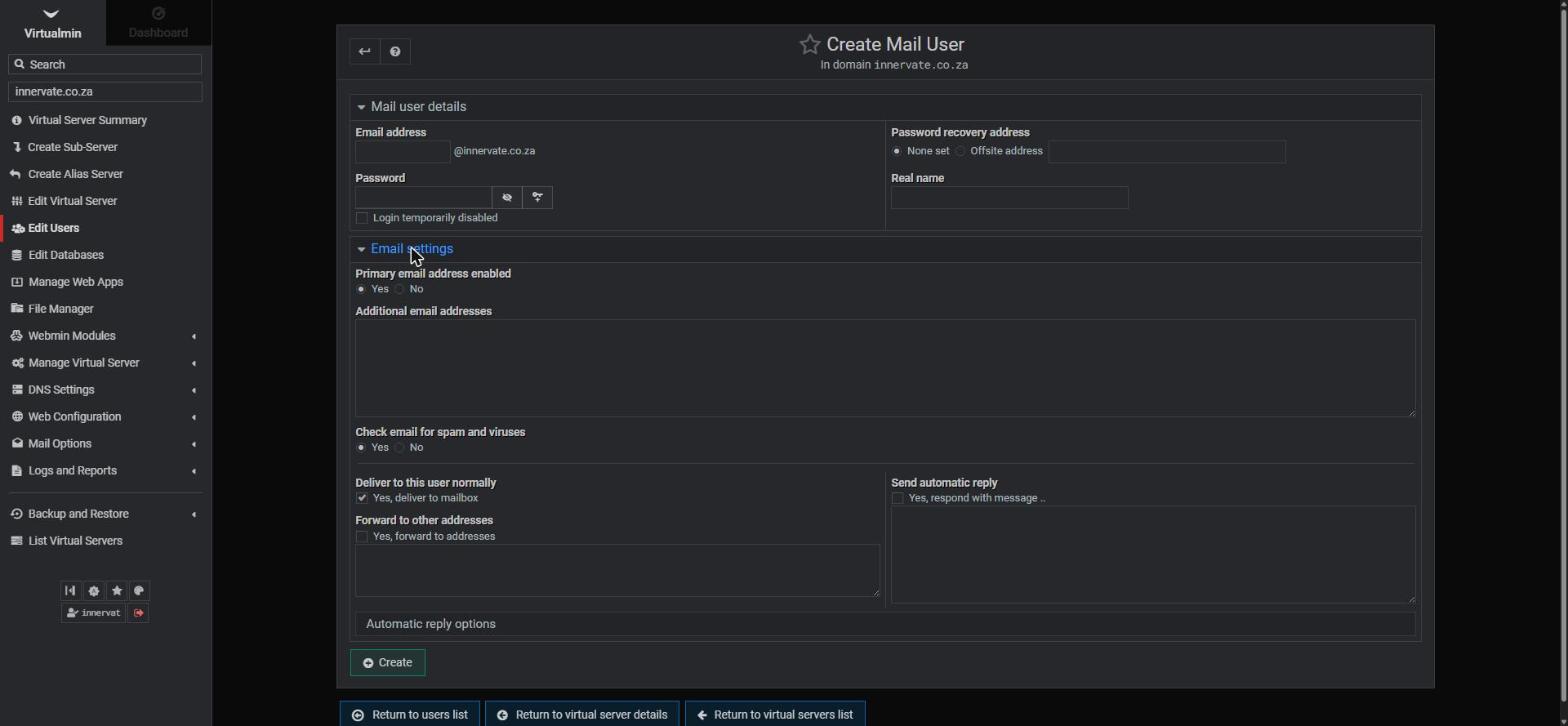Click the Edit Virtual Server sliders icon

coord(17,201)
